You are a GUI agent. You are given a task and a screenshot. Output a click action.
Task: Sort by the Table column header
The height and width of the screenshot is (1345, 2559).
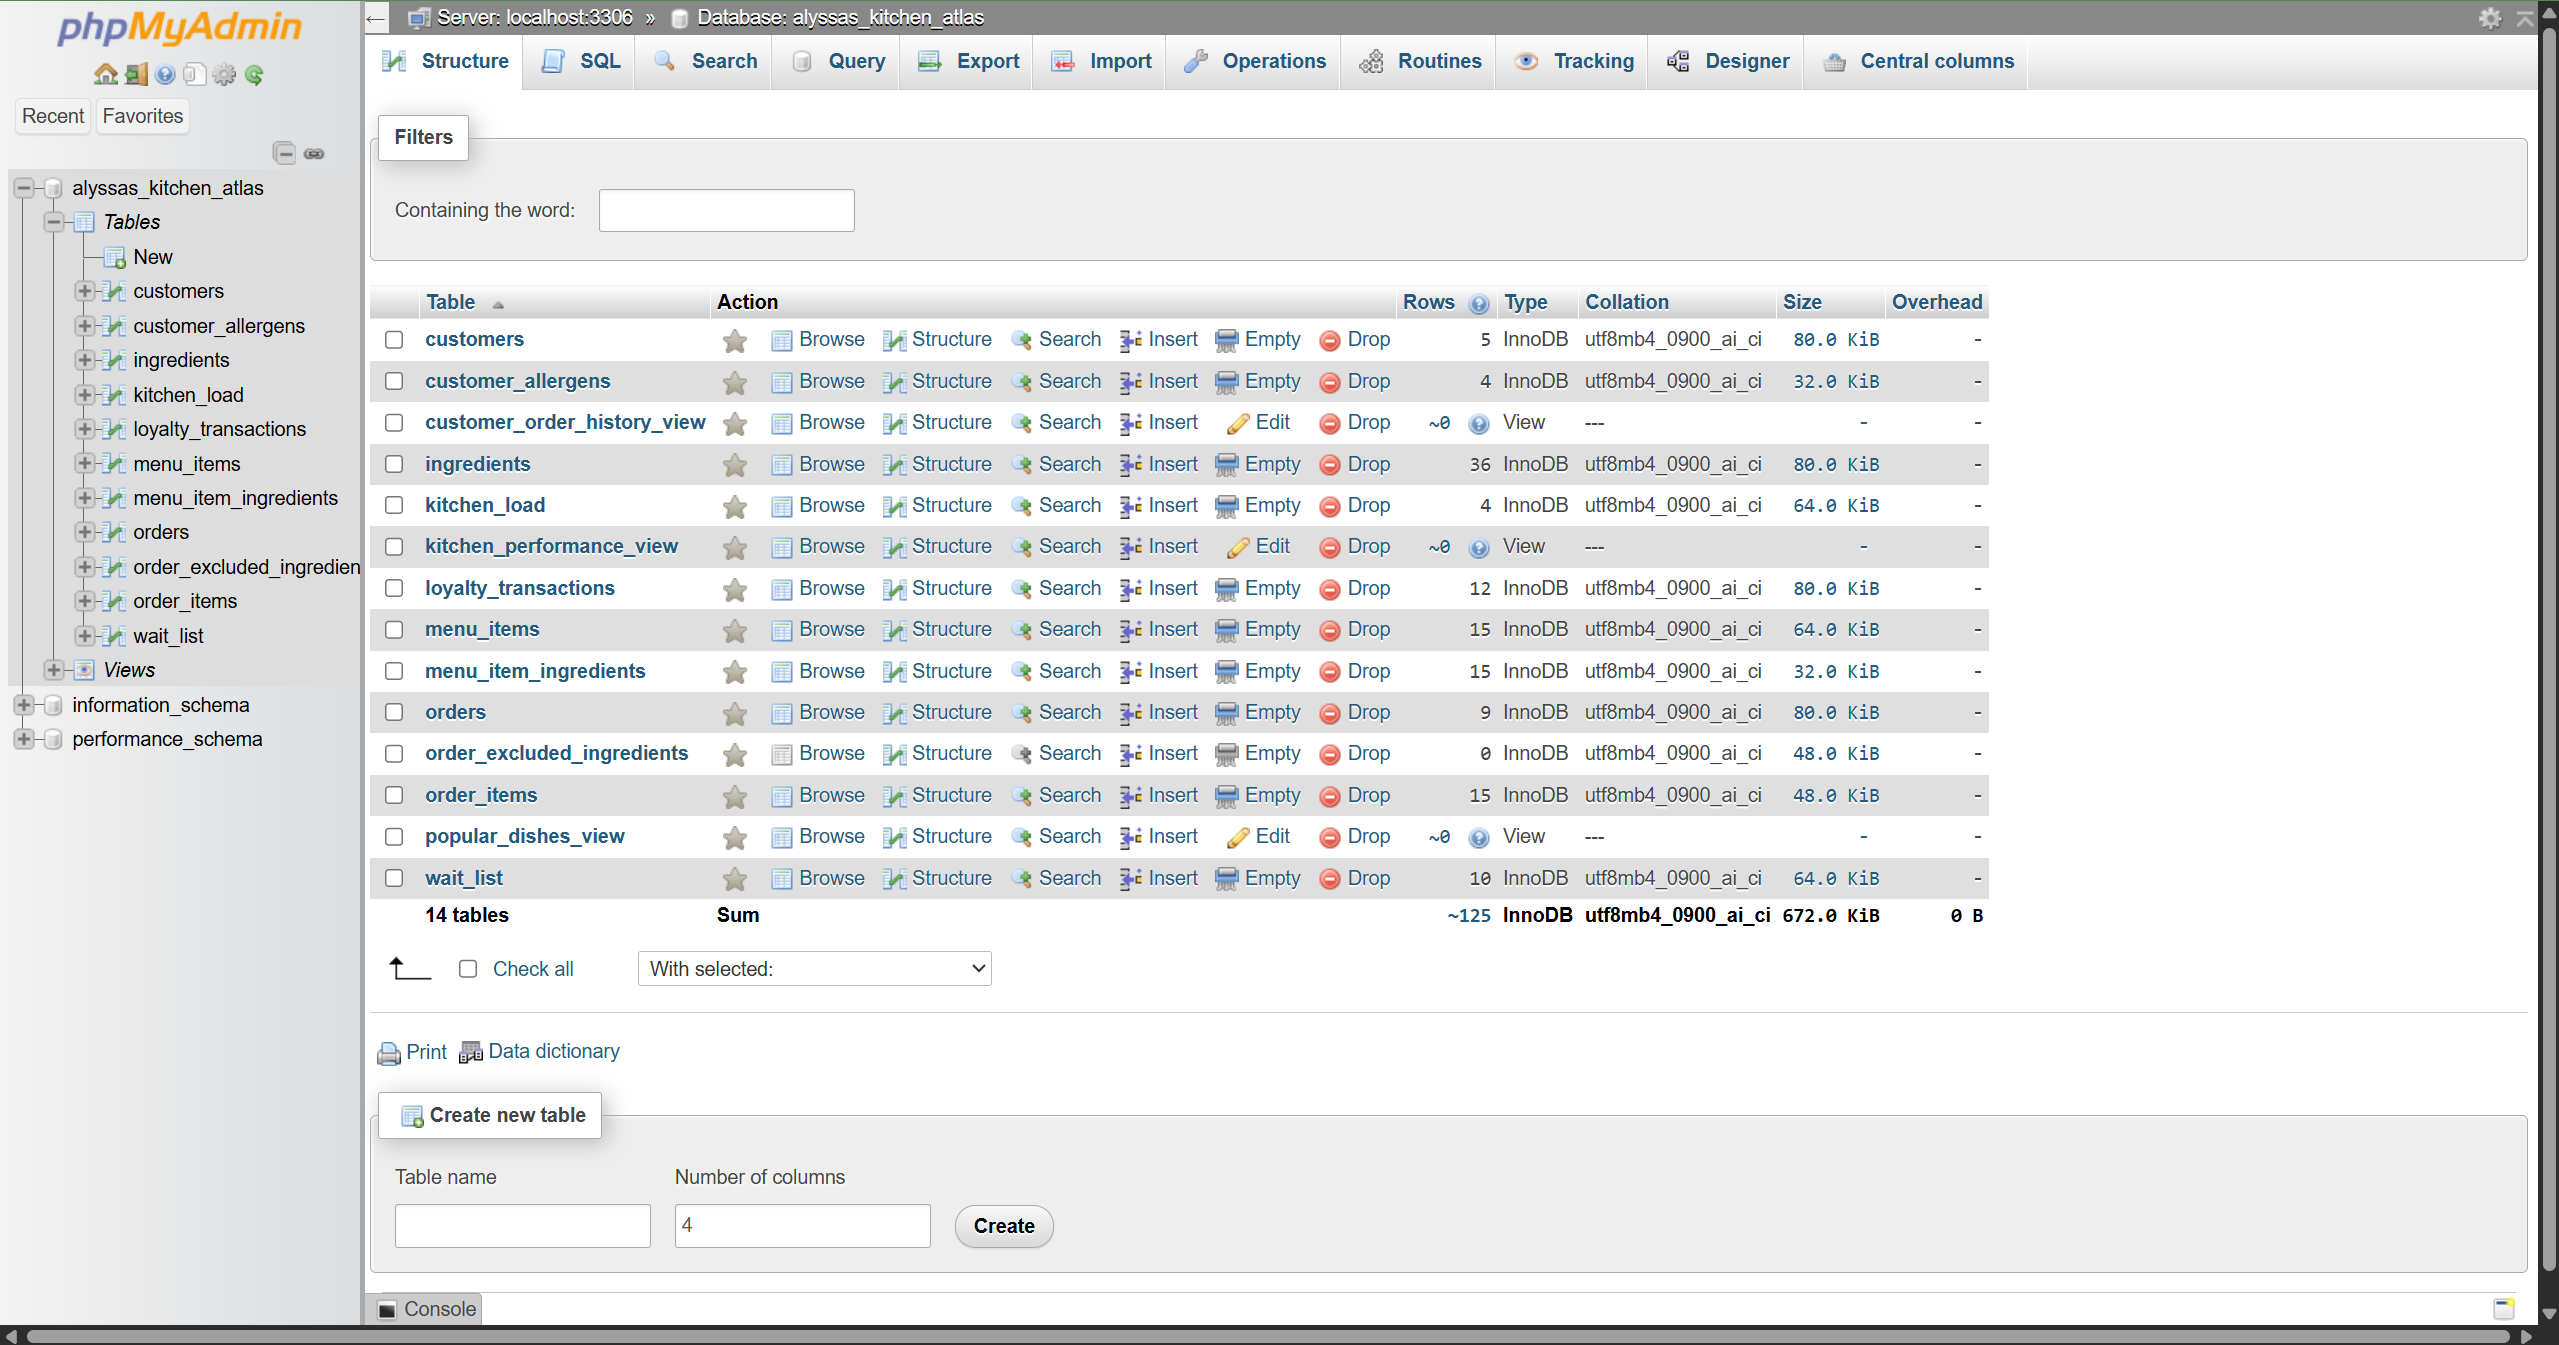tap(451, 303)
